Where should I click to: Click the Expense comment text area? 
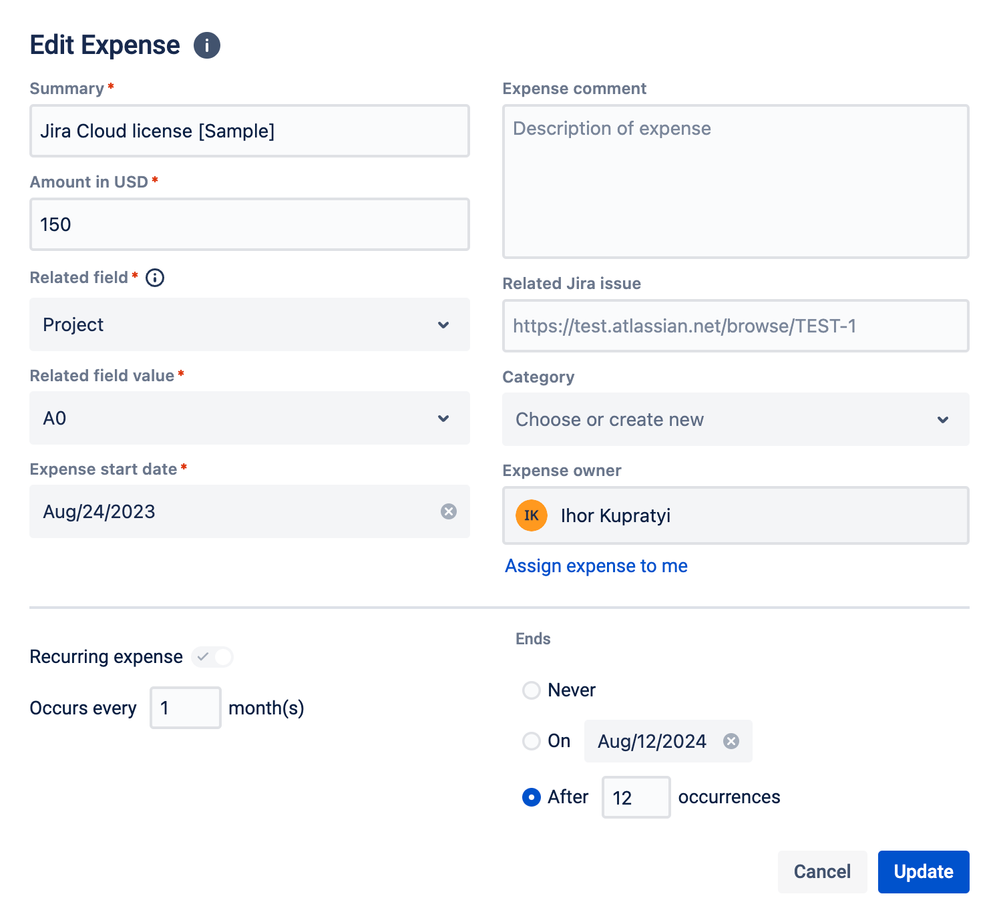tap(736, 182)
